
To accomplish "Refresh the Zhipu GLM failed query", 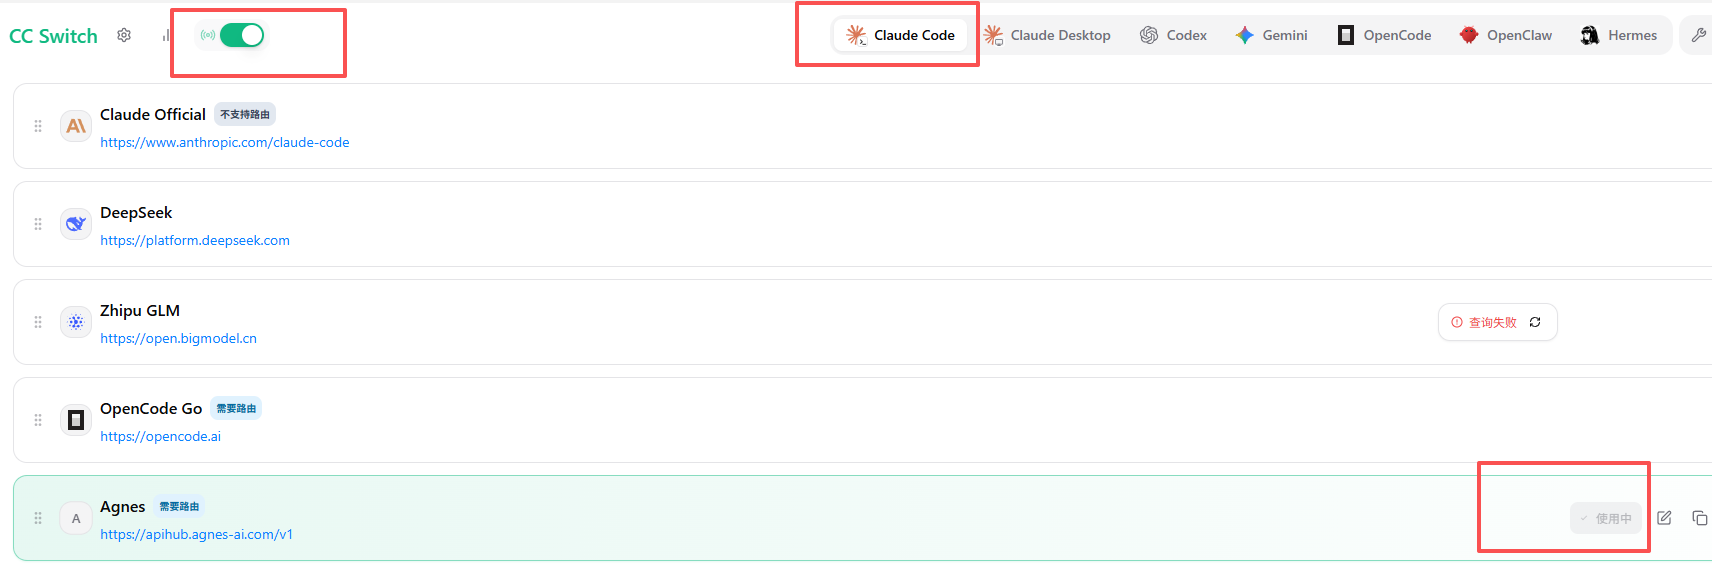I will [1535, 322].
